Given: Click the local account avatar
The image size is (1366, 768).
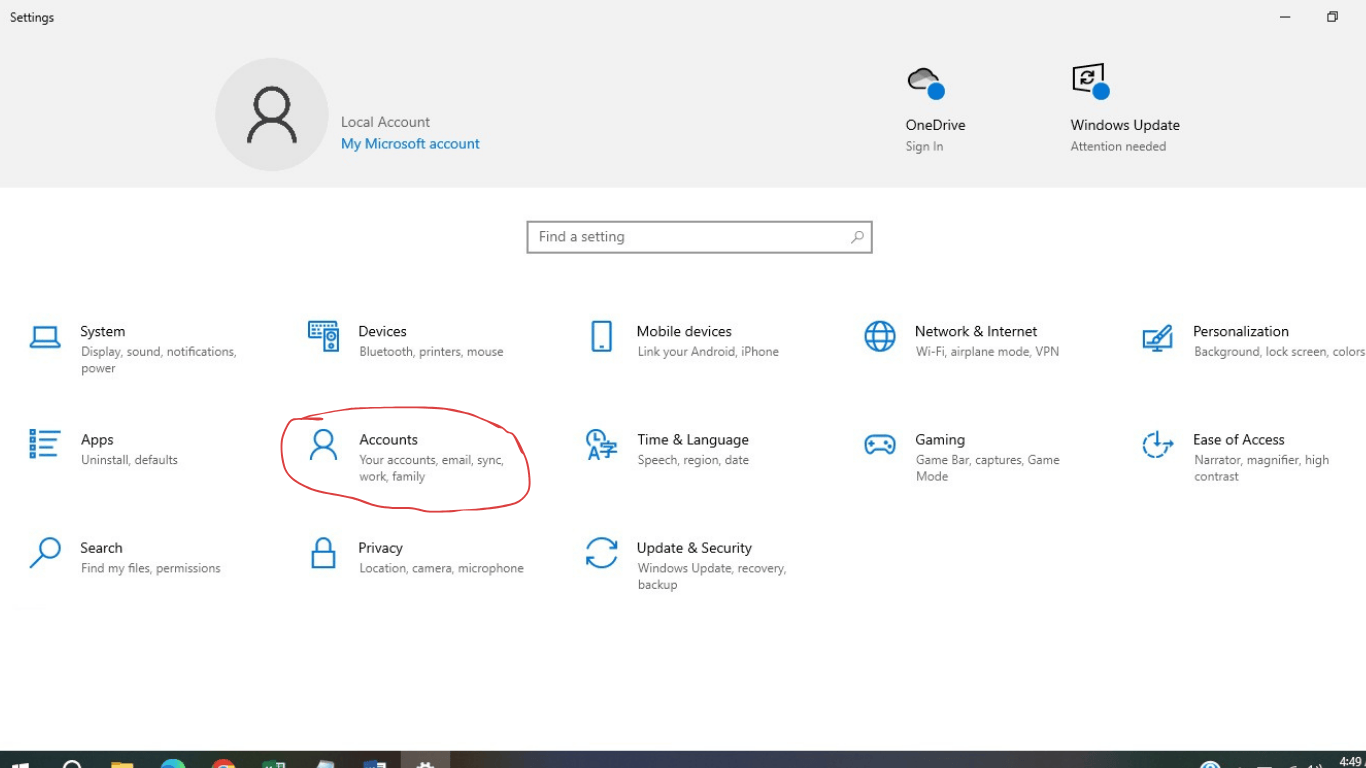Looking at the screenshot, I should (x=272, y=114).
